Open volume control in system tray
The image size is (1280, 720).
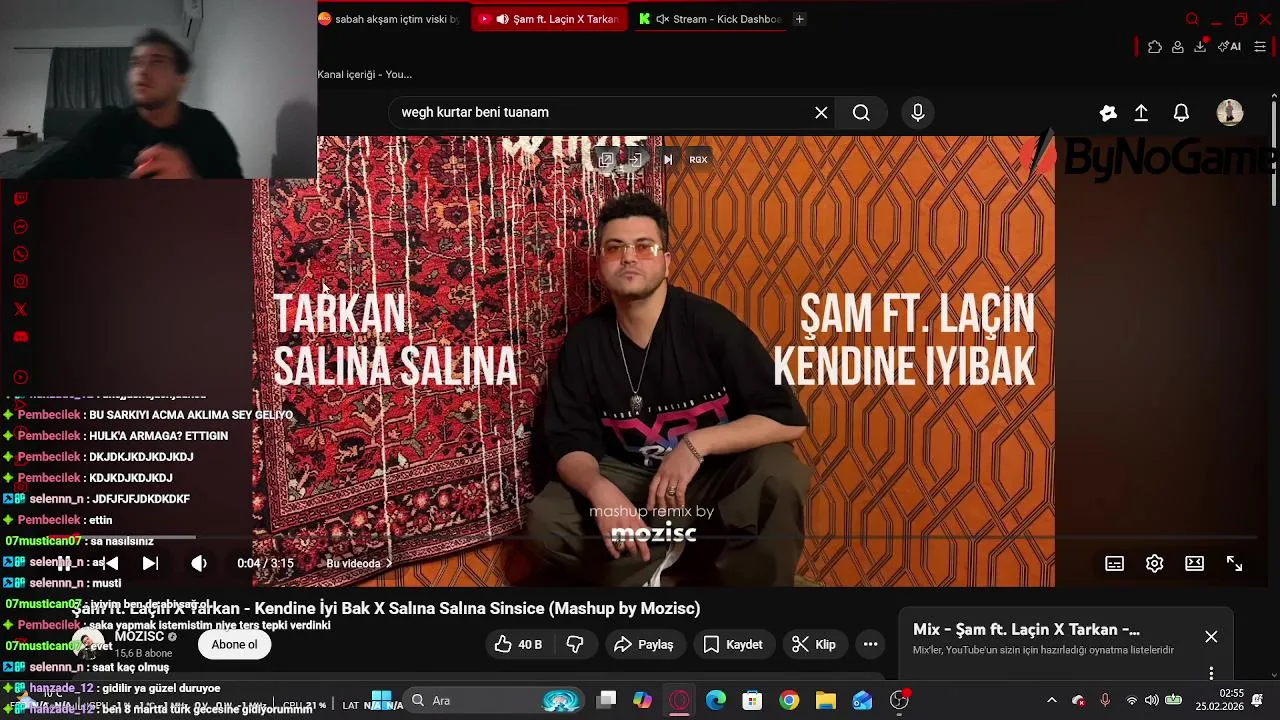1152,701
